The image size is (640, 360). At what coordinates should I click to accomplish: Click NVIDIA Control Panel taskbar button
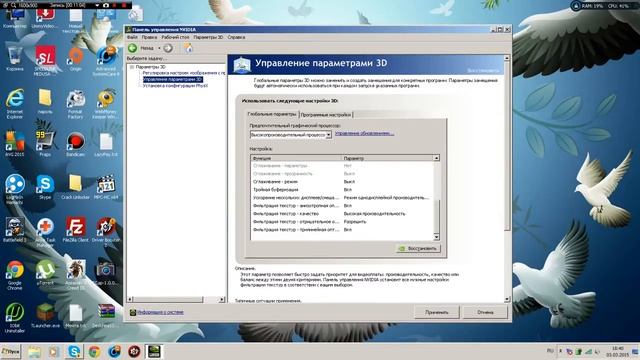coord(153,351)
